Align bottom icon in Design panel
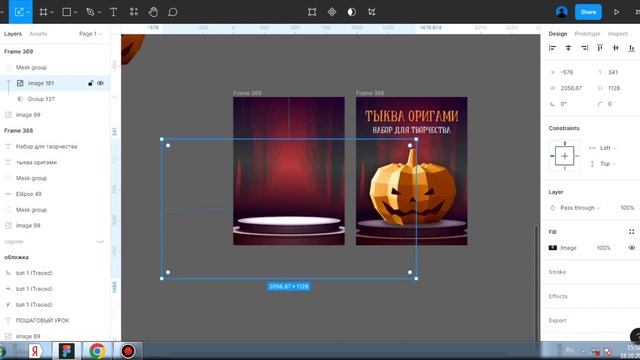Viewport: 640px width, 360px height. pyautogui.click(x=631, y=48)
